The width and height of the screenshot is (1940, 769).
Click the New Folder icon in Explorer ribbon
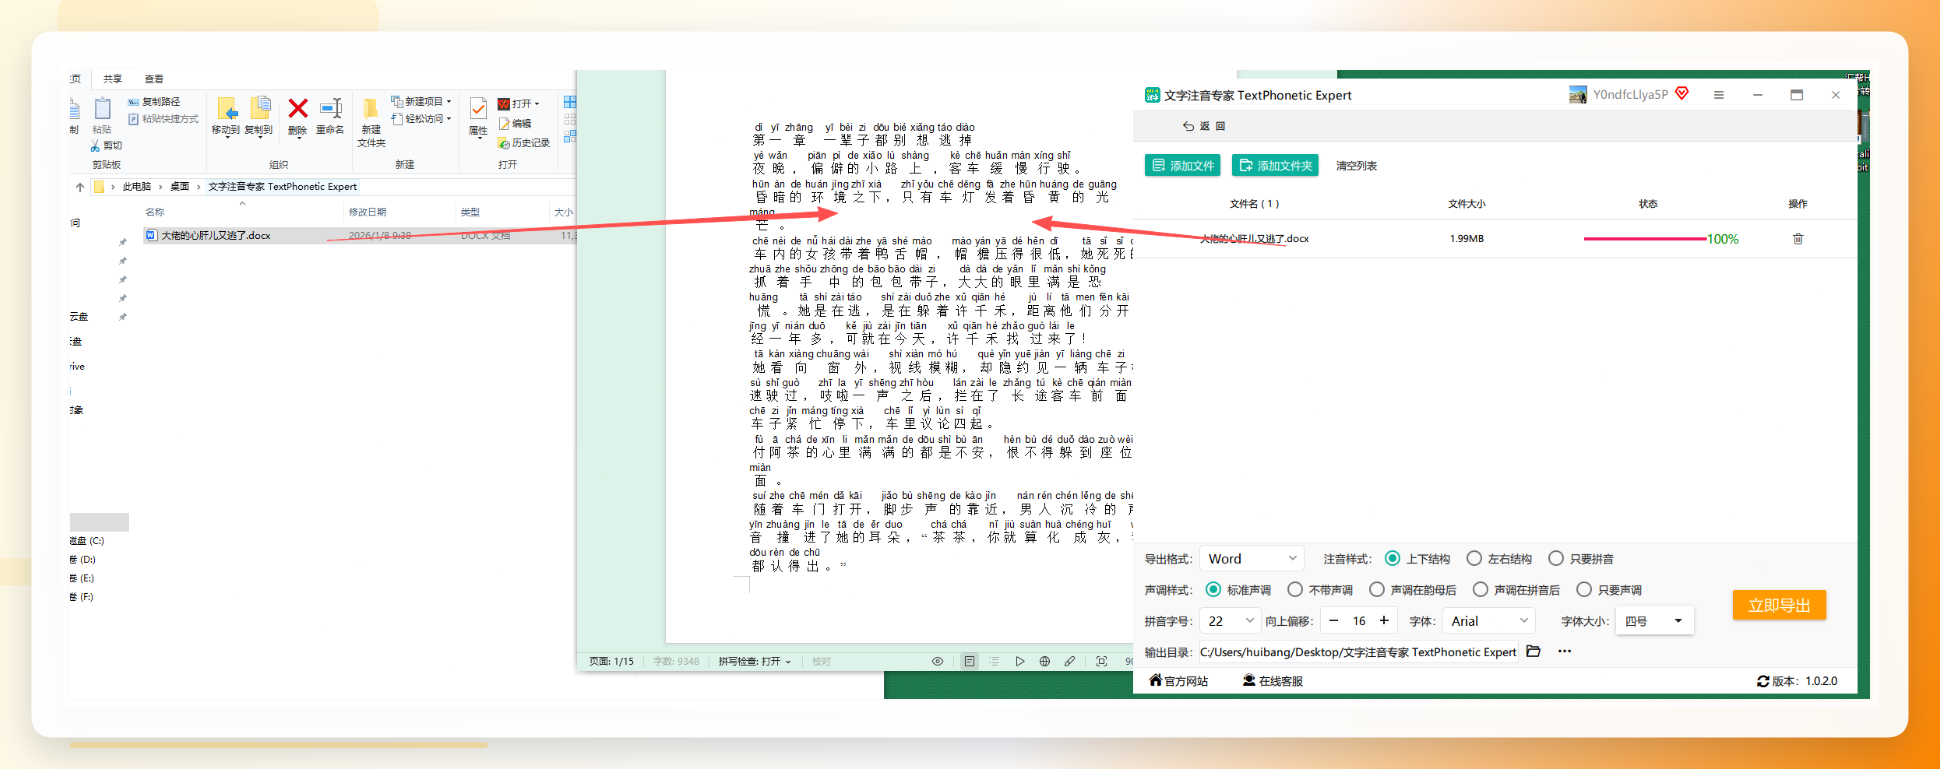tap(370, 109)
